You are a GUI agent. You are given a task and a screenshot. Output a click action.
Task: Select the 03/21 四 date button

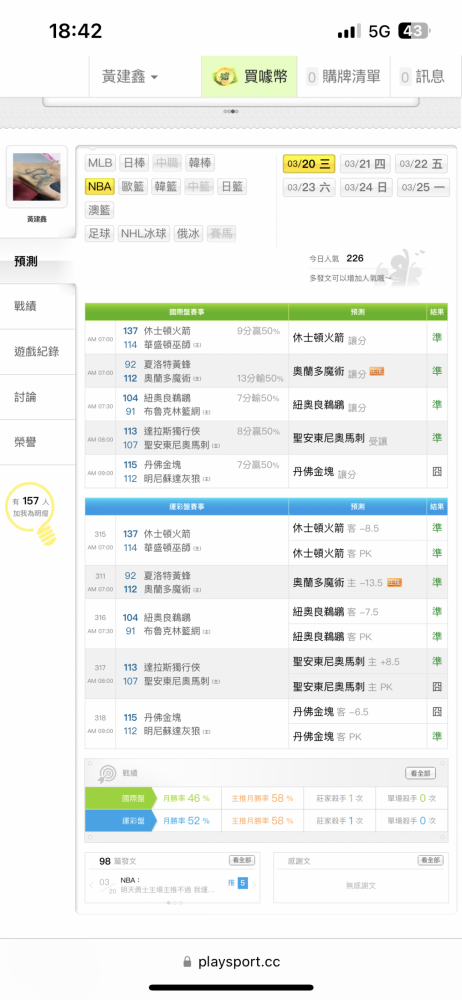[365, 164]
